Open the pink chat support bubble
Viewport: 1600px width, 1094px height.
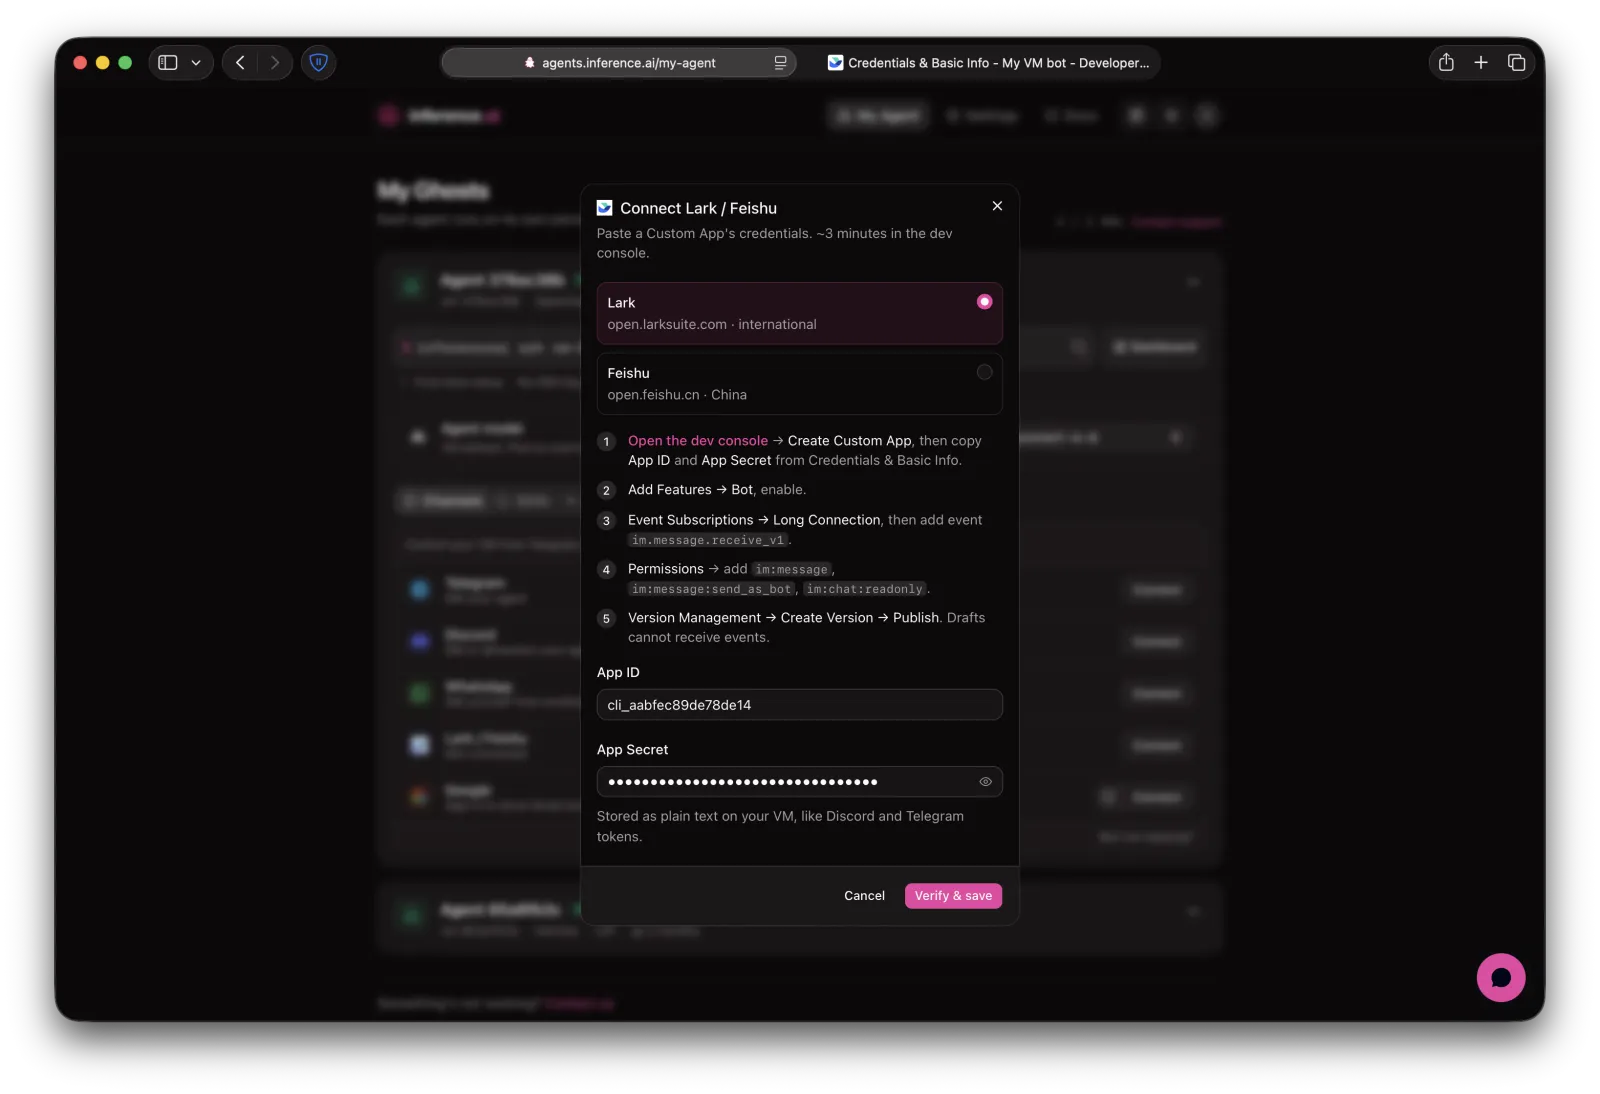pos(1500,977)
